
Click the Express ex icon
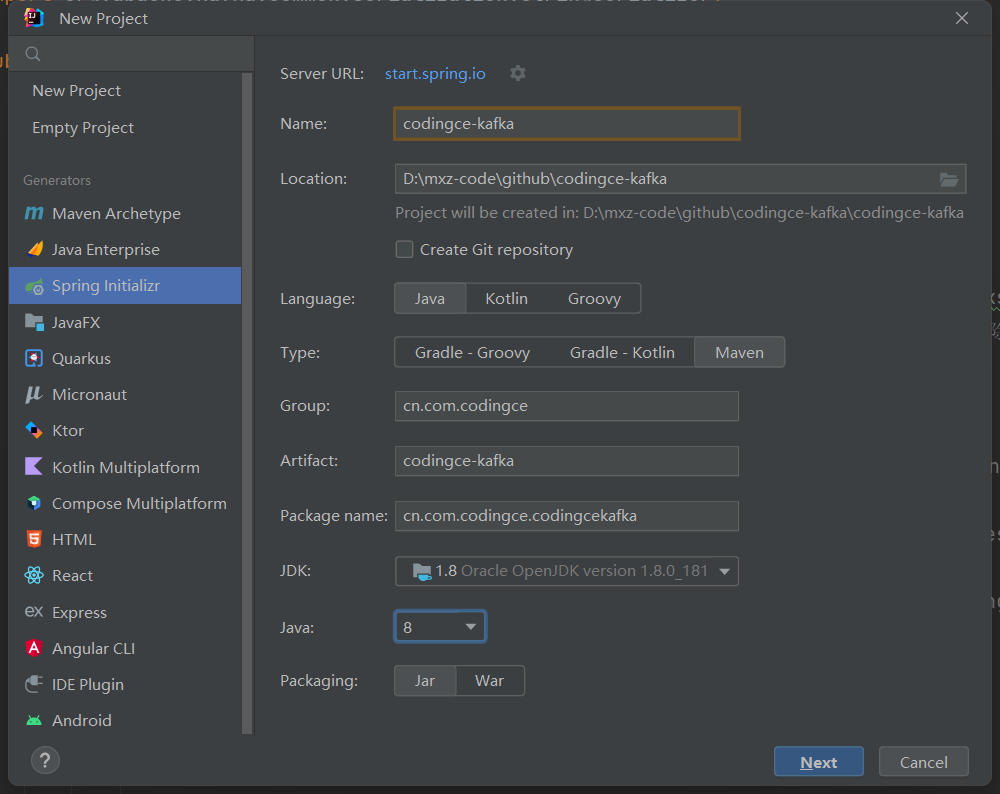pos(34,612)
